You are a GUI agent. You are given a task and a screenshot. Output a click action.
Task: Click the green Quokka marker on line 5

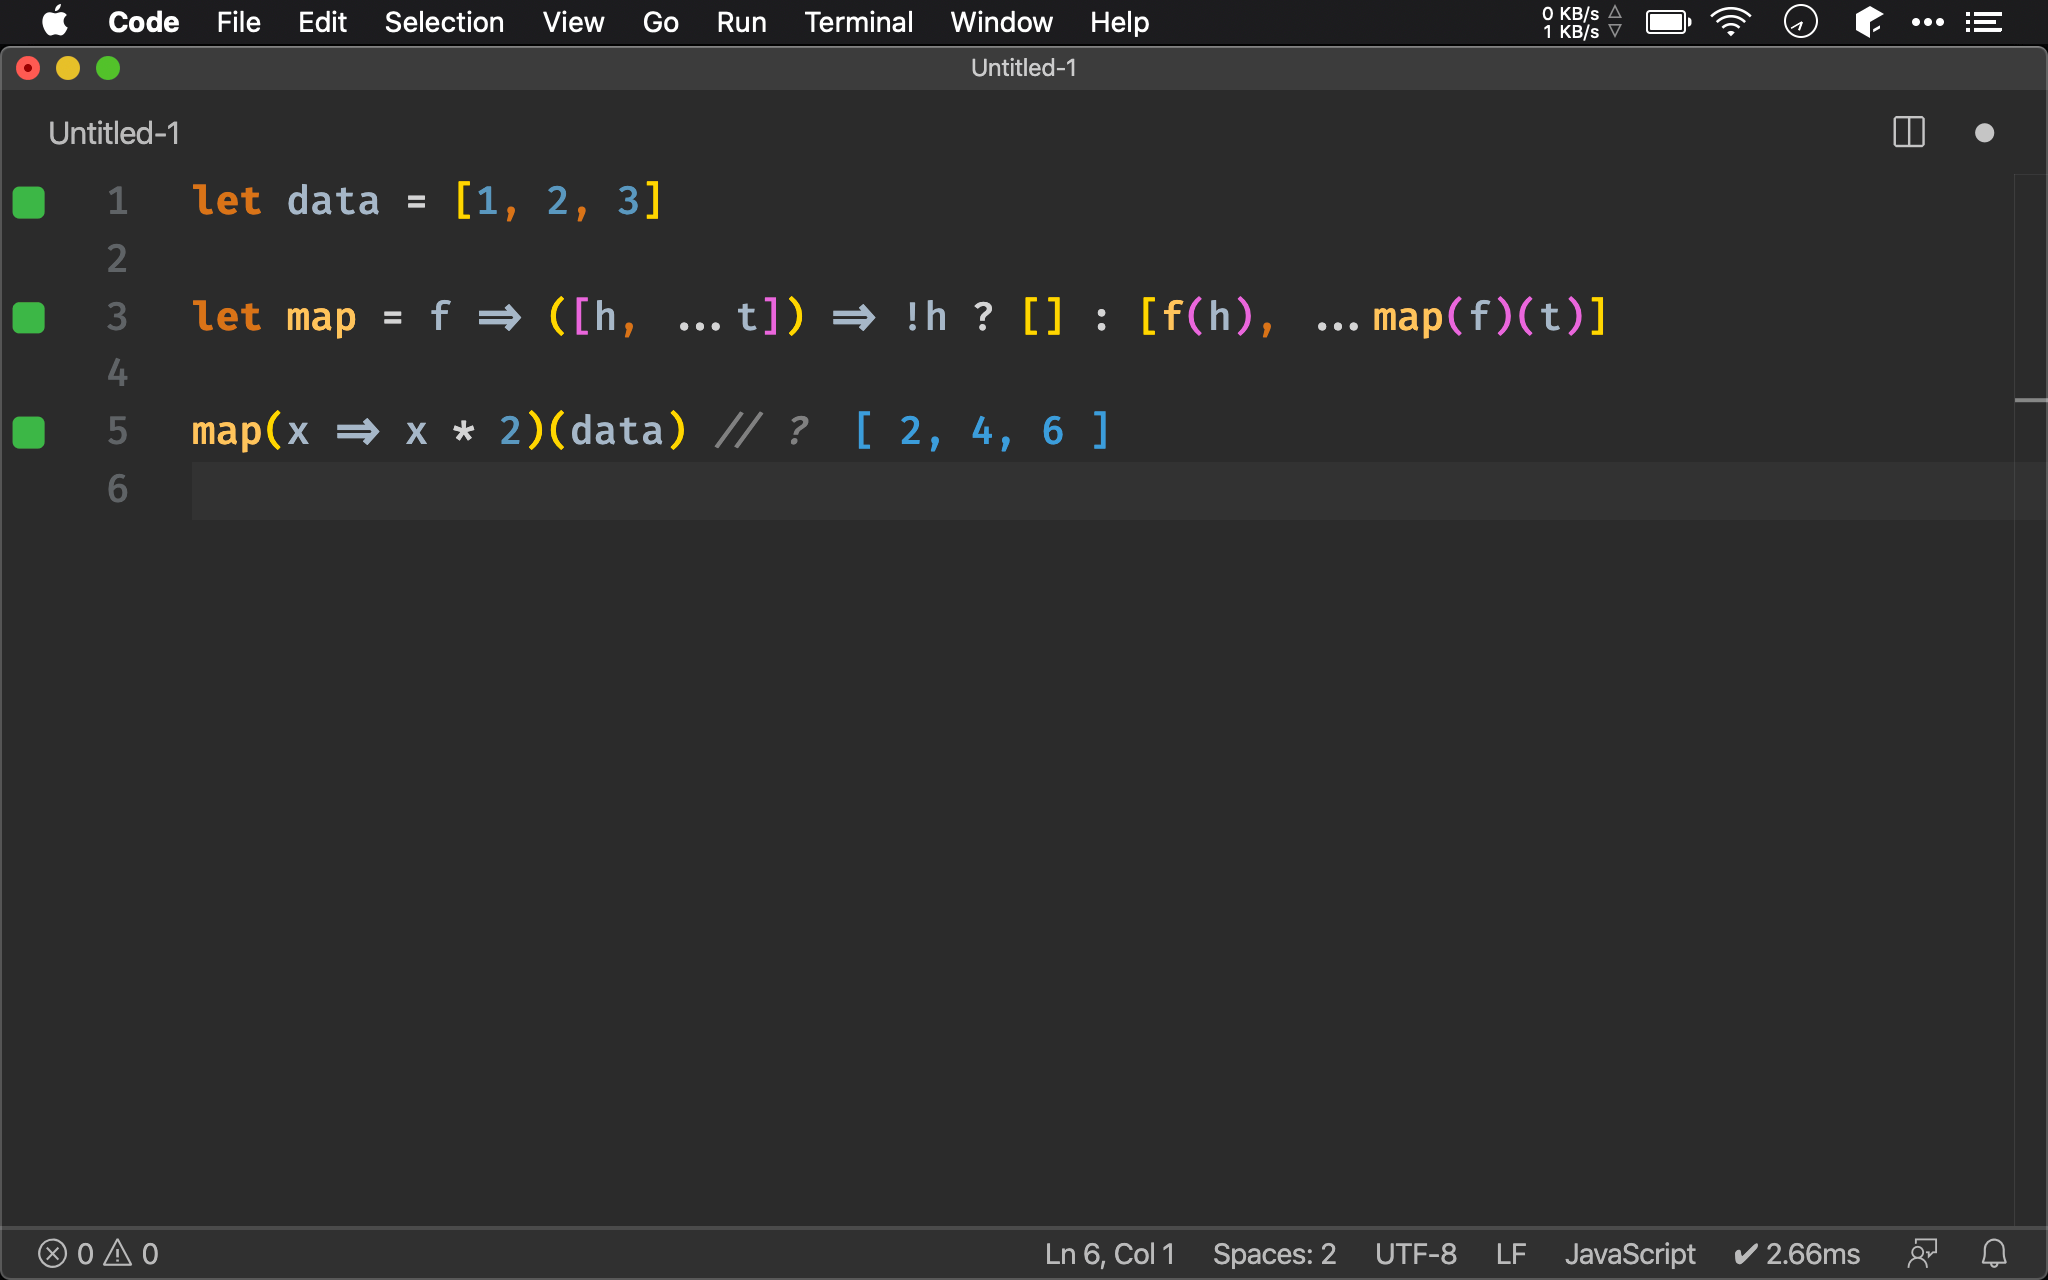29,433
